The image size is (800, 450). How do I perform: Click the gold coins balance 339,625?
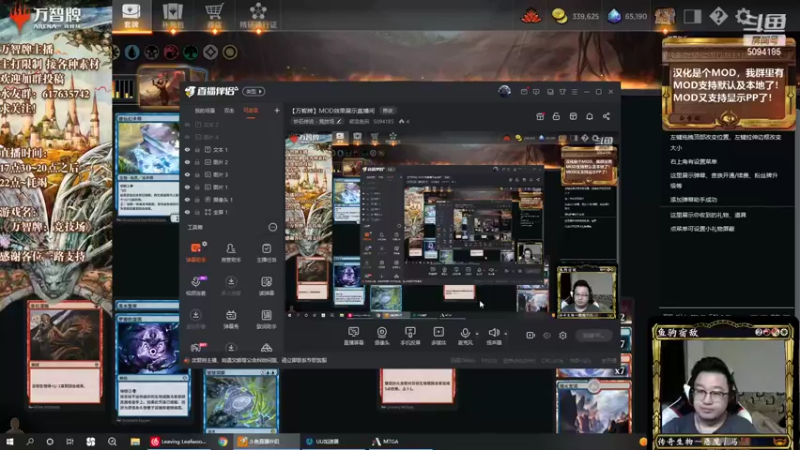coord(576,16)
